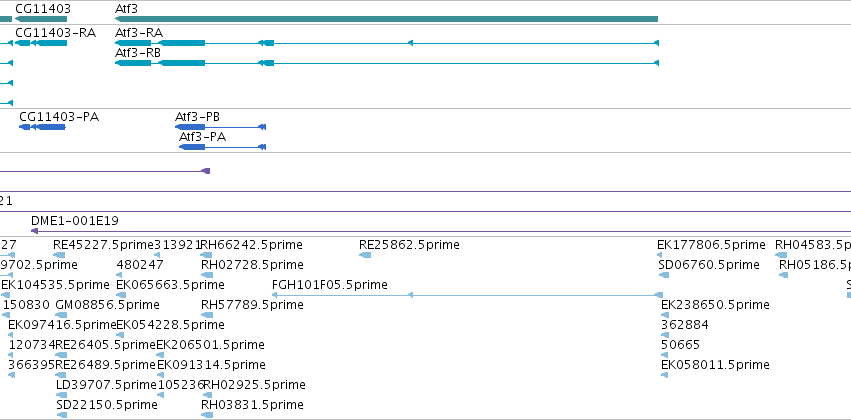851x420 pixels.
Task: Click the RE25862.5prime EST marker
Action: coord(365,254)
